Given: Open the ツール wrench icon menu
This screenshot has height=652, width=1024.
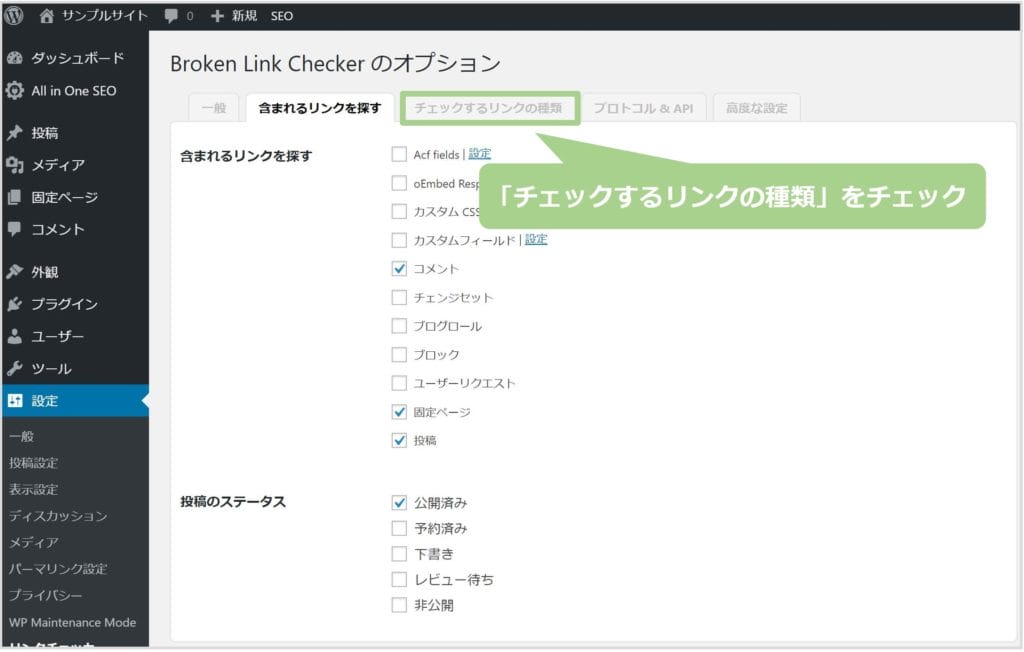Looking at the screenshot, I should tap(14, 368).
